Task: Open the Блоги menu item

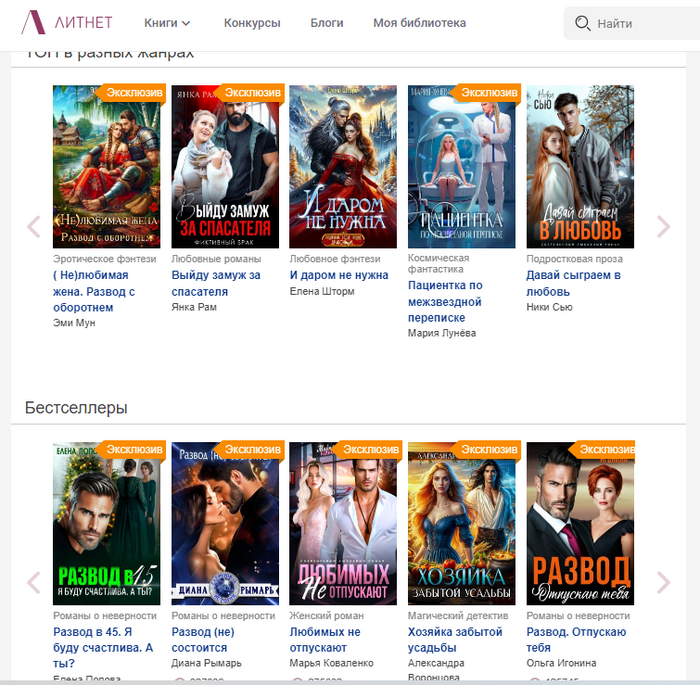Action: [327, 23]
